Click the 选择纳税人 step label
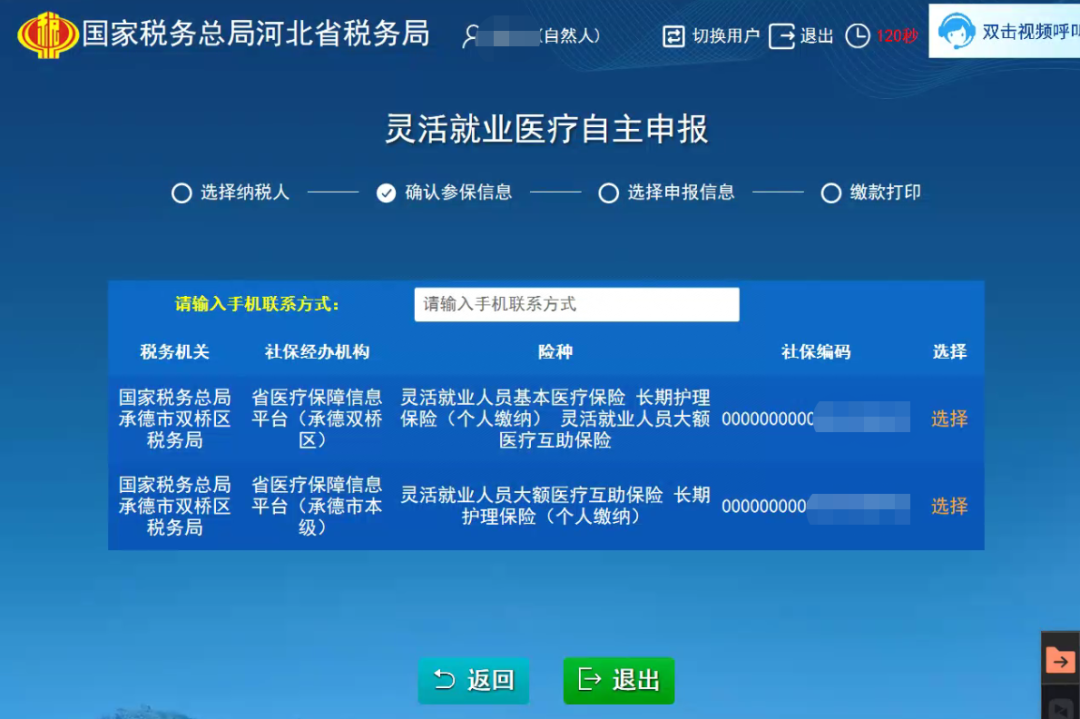 coord(245,192)
